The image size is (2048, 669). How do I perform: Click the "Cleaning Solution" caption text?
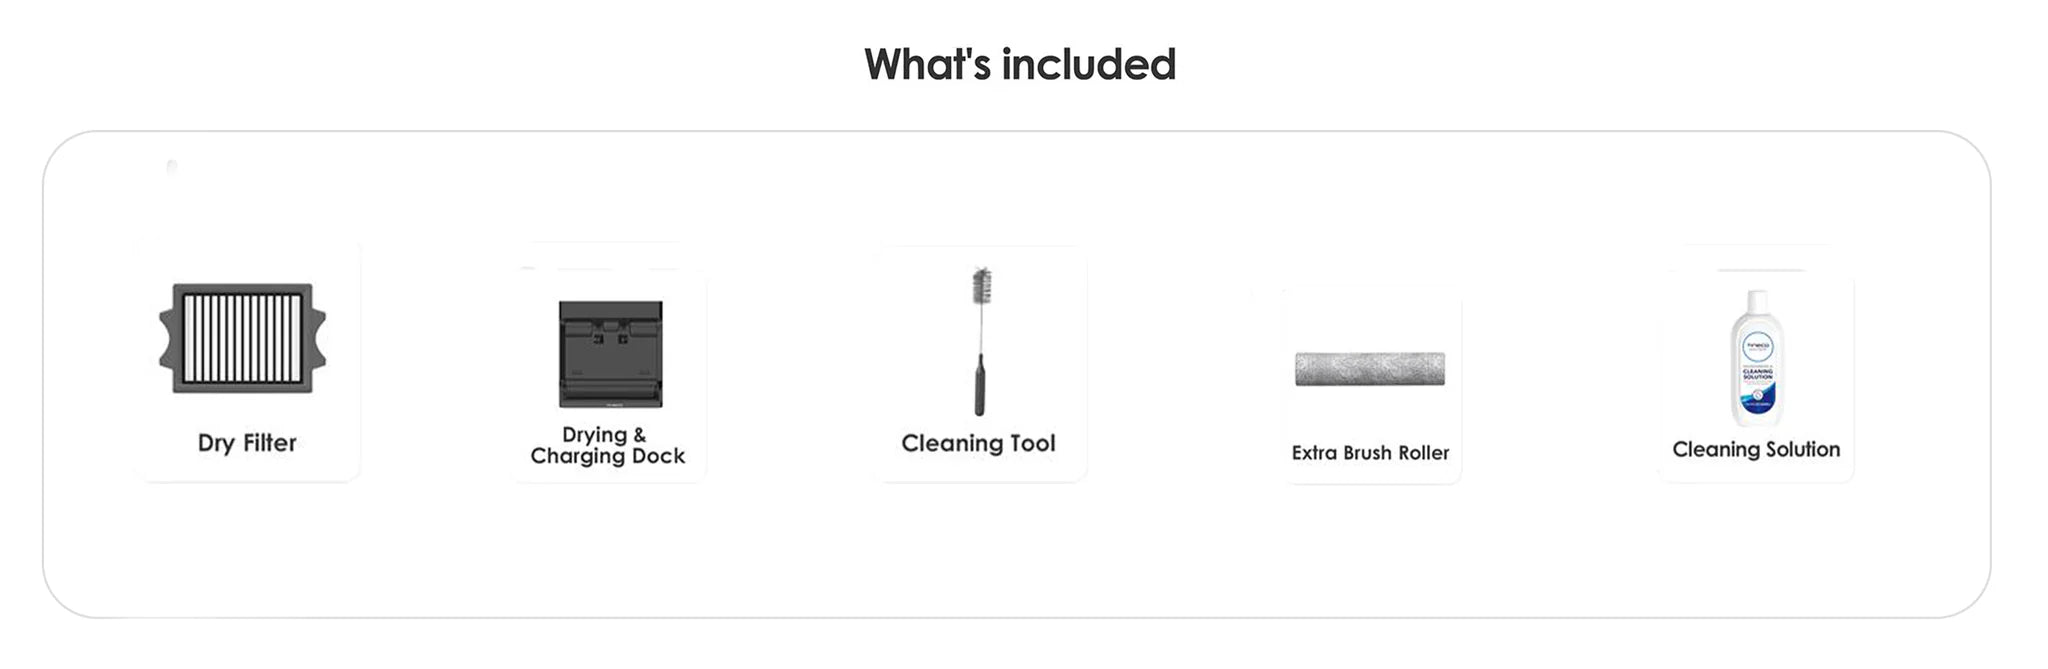(x=1756, y=450)
